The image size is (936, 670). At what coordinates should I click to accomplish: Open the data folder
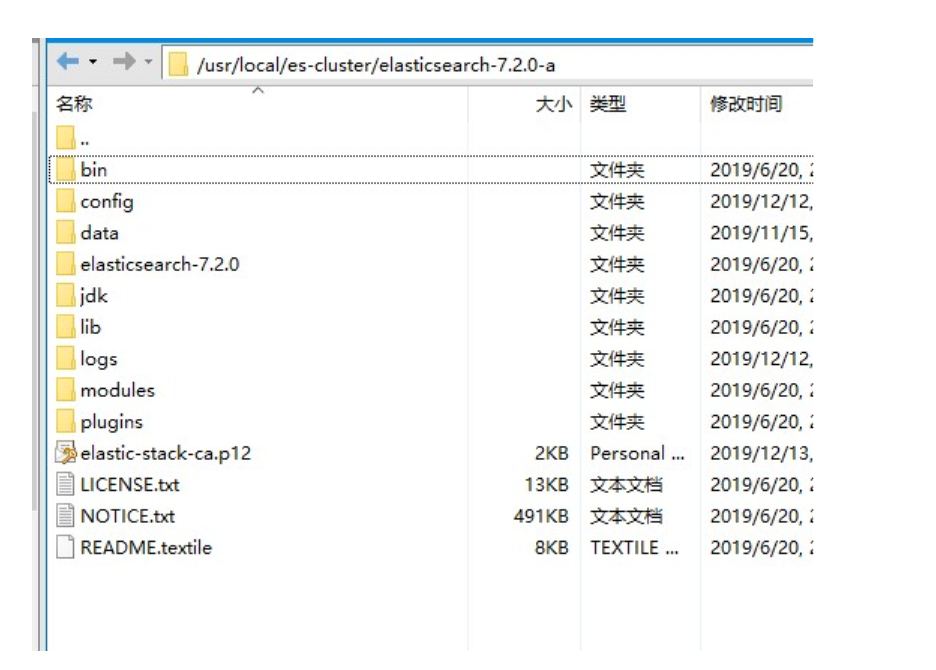pyautogui.click(x=101, y=233)
